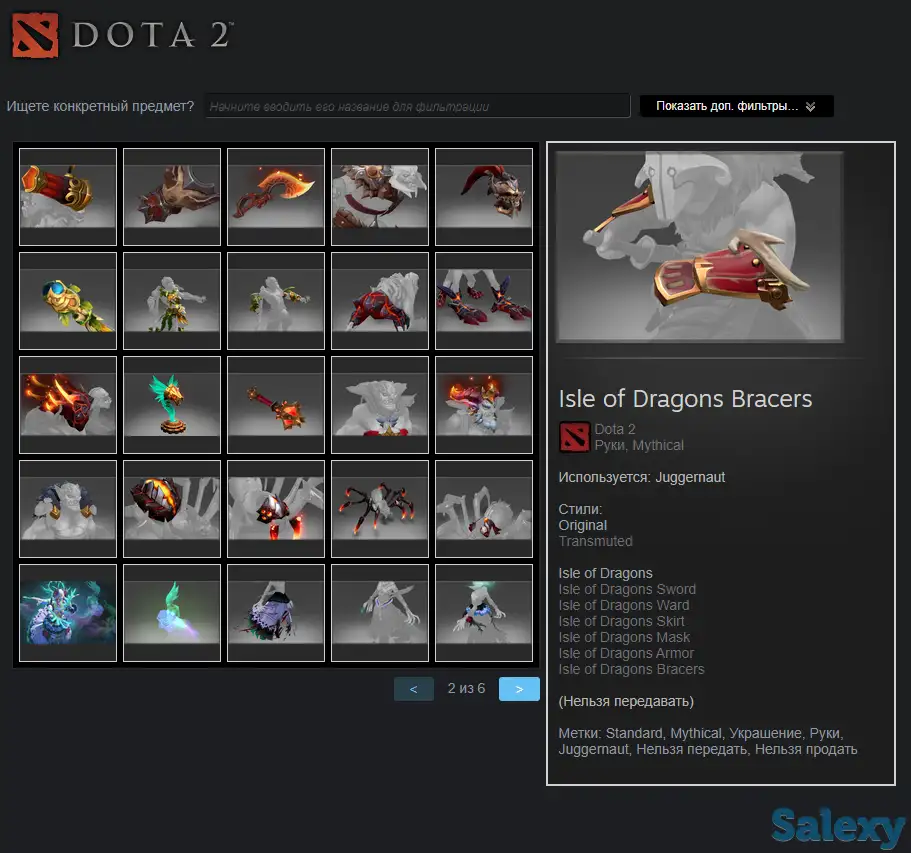Select the grey spider with small red mandibles

coord(484,508)
